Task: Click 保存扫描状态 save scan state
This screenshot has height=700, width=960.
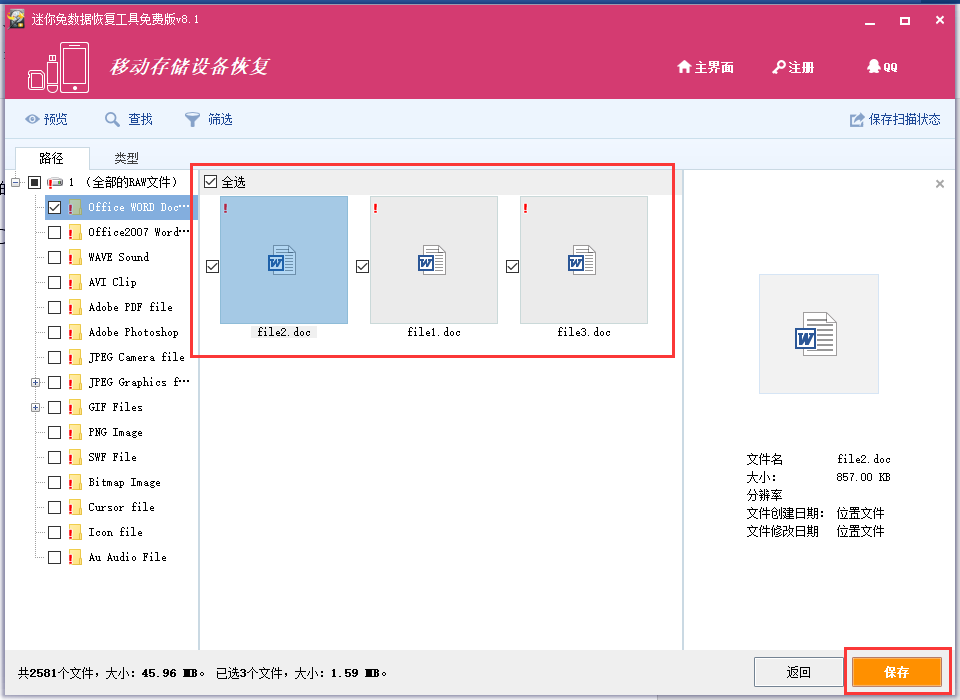Action: pyautogui.click(x=895, y=119)
